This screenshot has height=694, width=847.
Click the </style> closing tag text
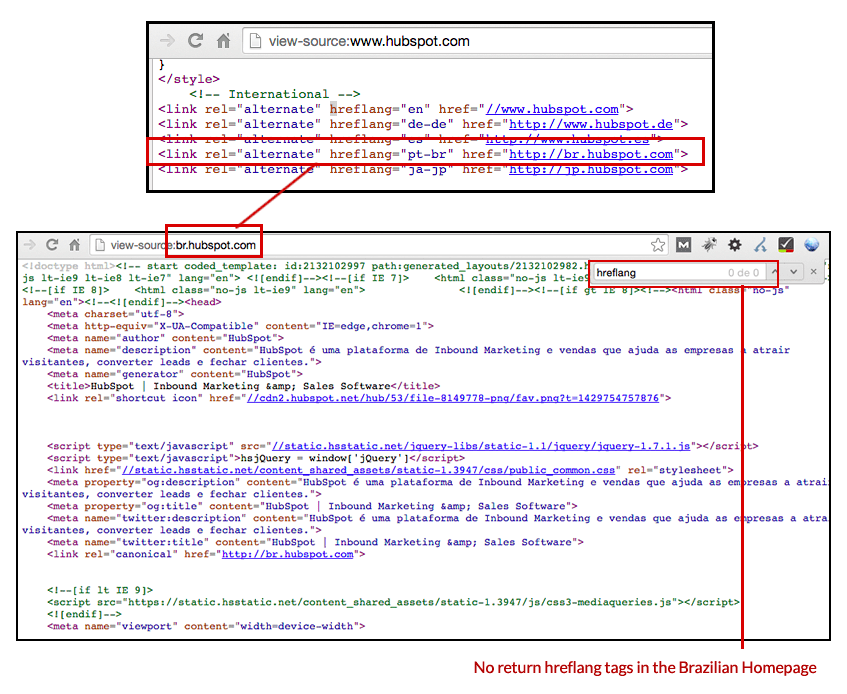point(189,79)
